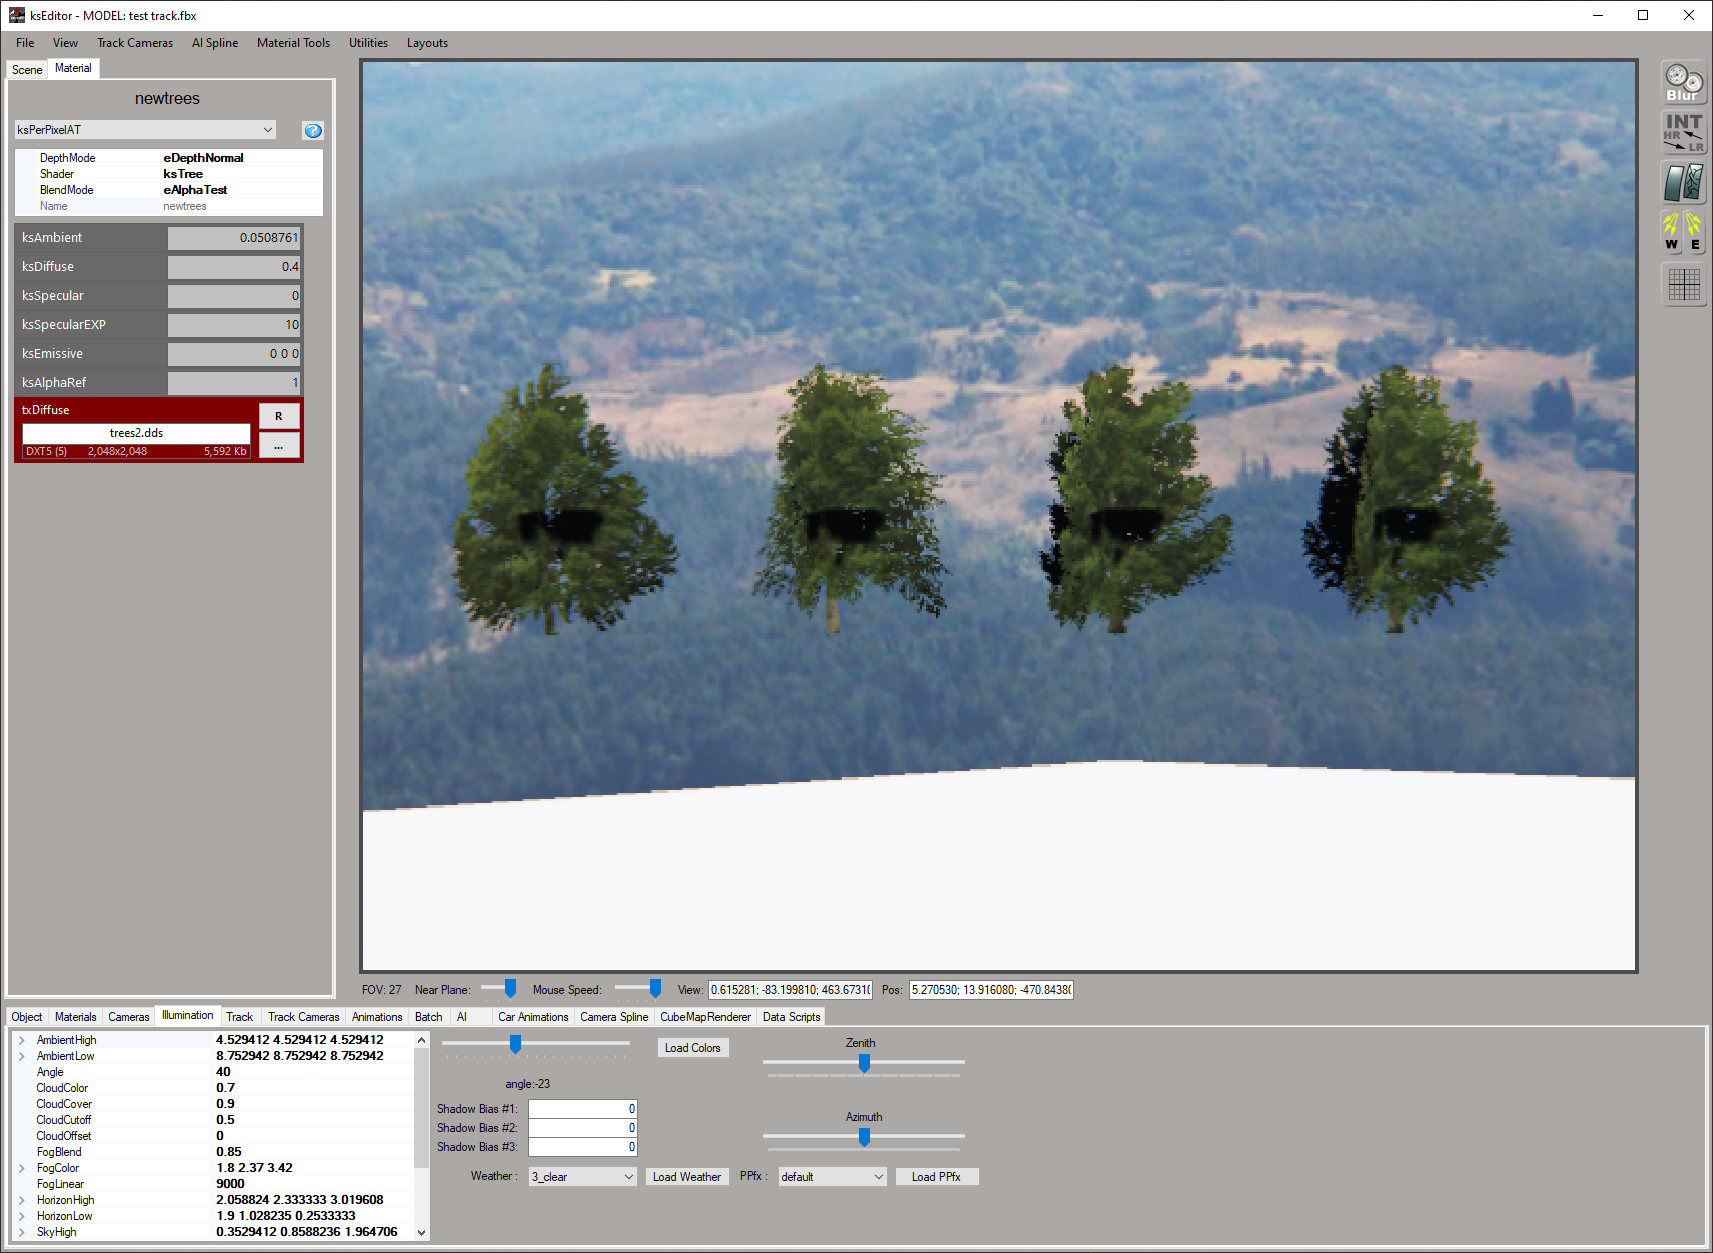Open the Material Tools menu
This screenshot has width=1713, height=1253.
tap(293, 43)
